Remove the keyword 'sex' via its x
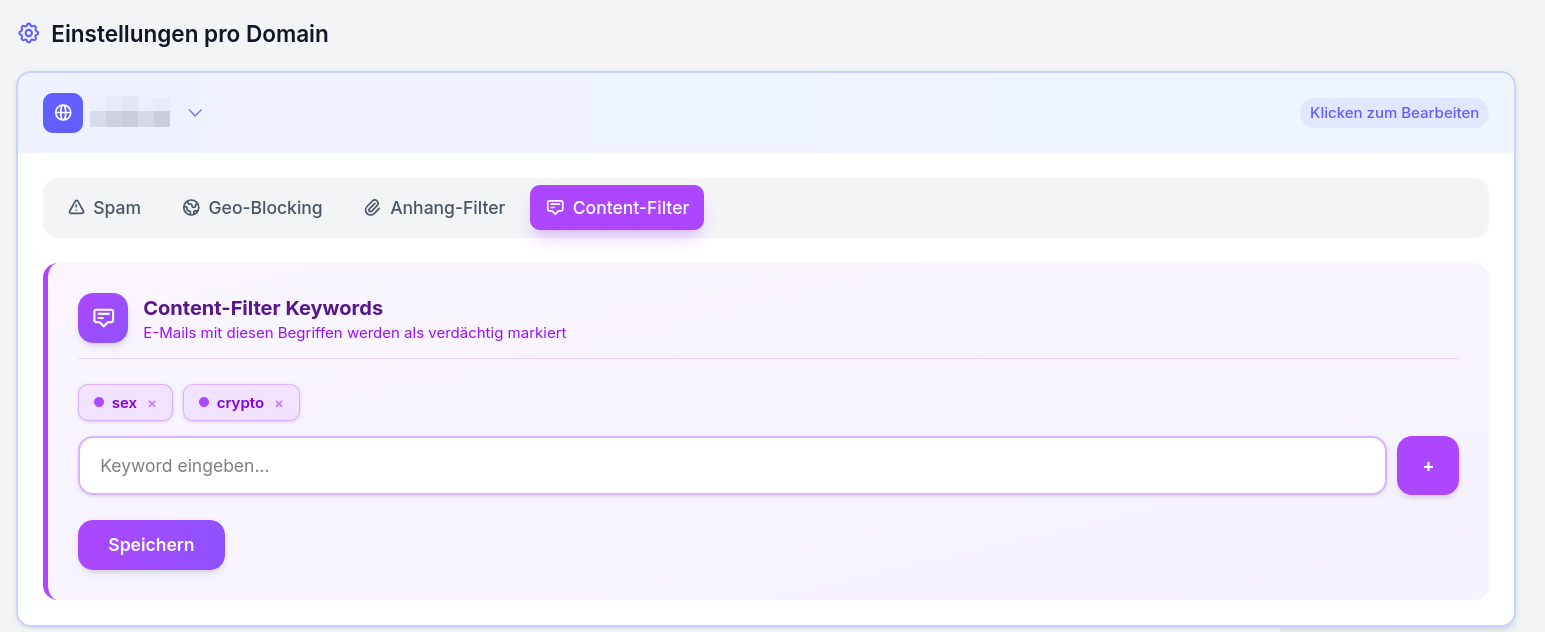 (151, 402)
